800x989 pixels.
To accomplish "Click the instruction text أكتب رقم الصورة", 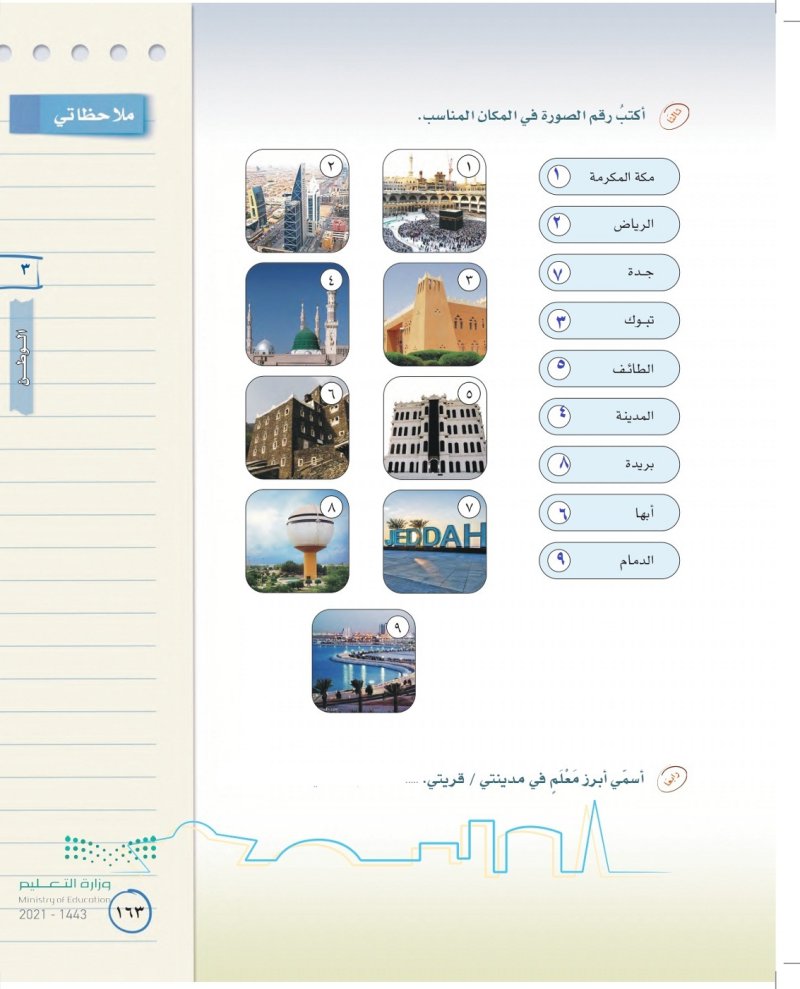I will pos(531,116).
